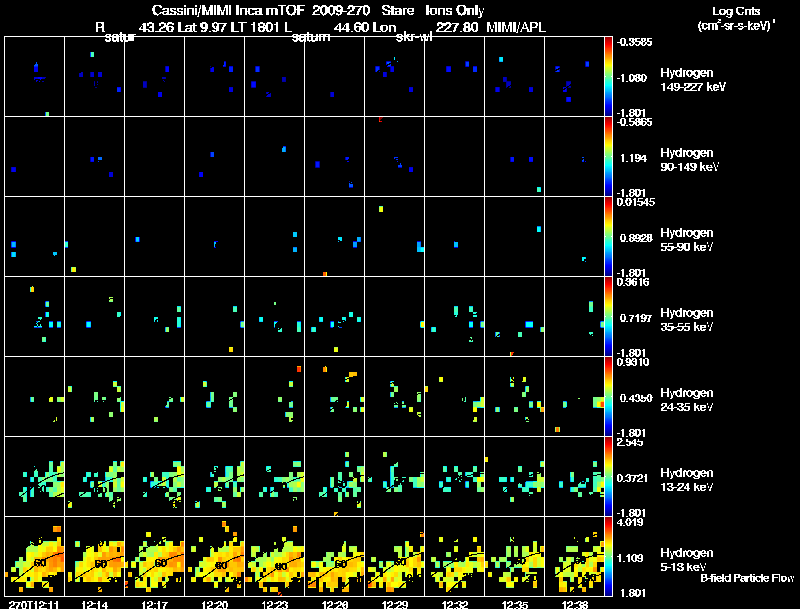
Task: Click the -0.5865 color scale value
Action: point(634,122)
